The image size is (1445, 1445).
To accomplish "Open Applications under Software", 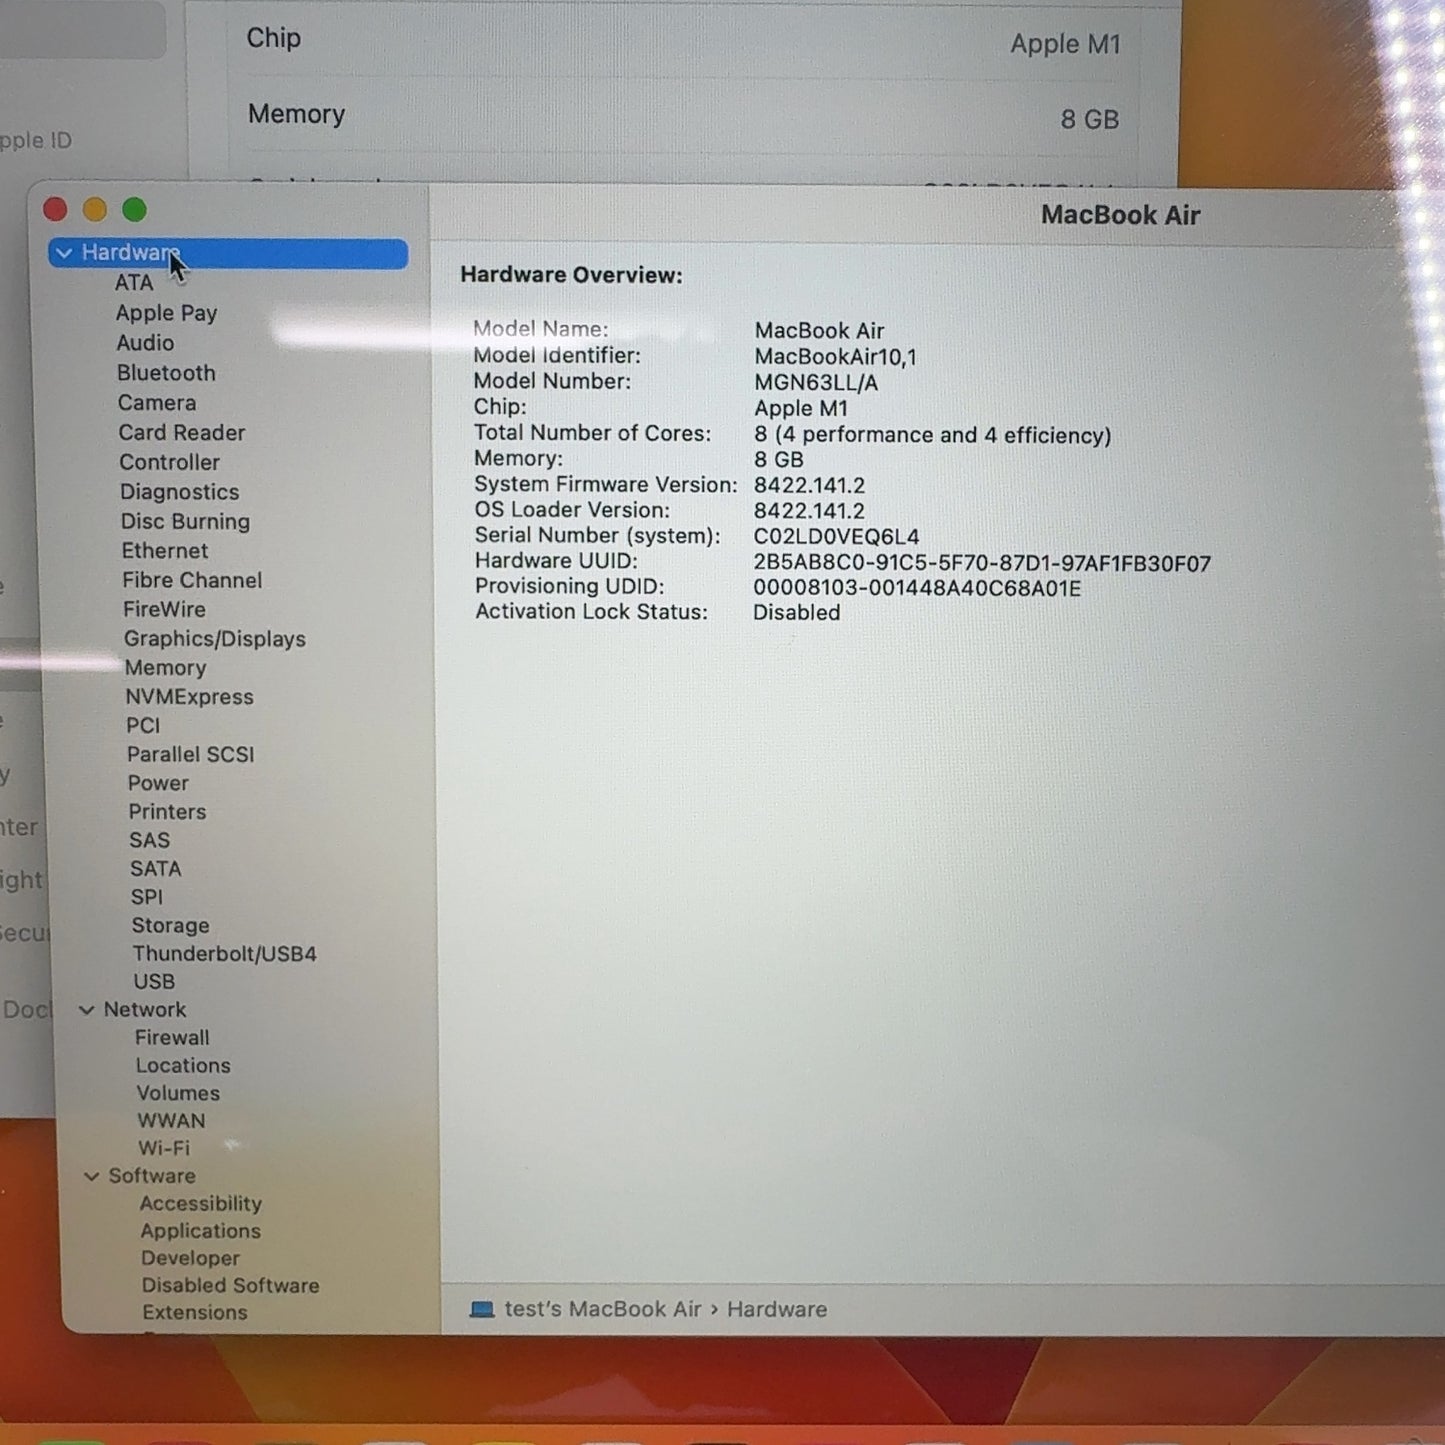I will (200, 1231).
